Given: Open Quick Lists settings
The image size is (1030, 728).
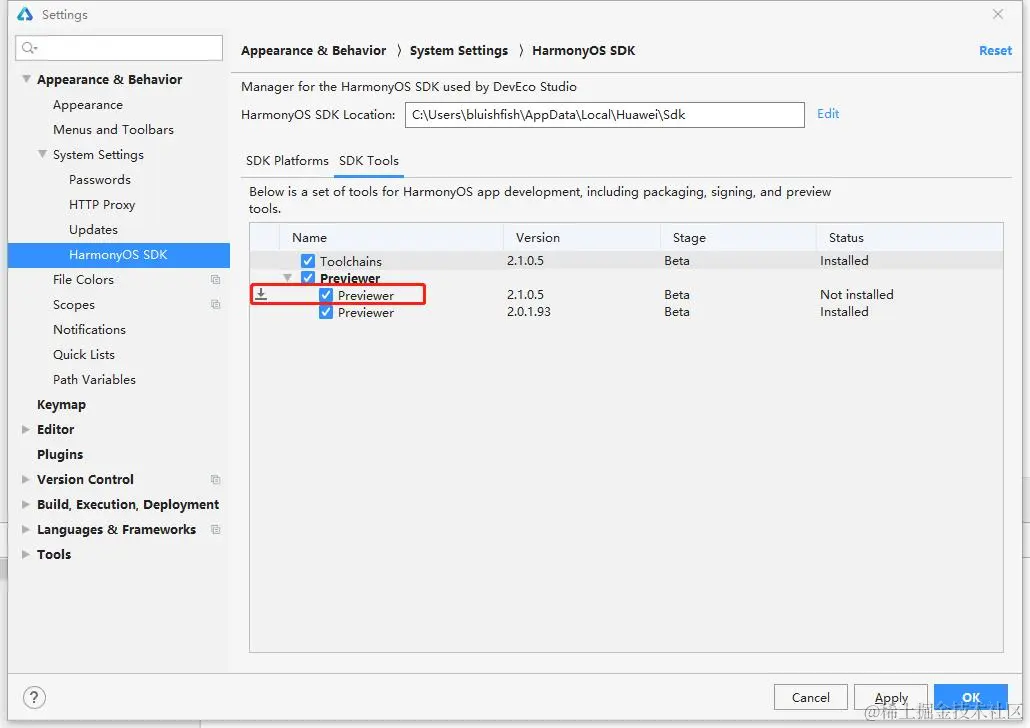Looking at the screenshot, I should [x=83, y=354].
